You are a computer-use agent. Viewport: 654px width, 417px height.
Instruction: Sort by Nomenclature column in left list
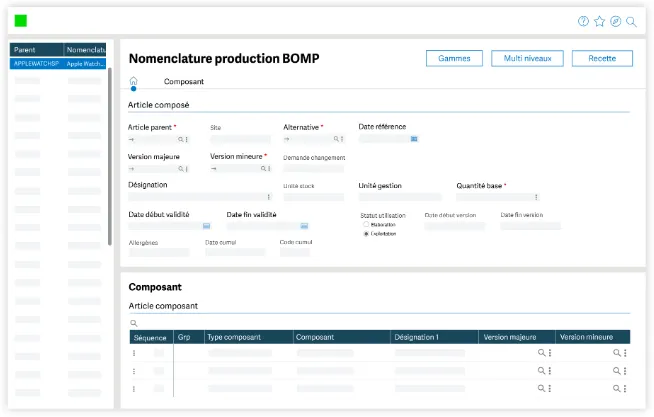click(85, 50)
